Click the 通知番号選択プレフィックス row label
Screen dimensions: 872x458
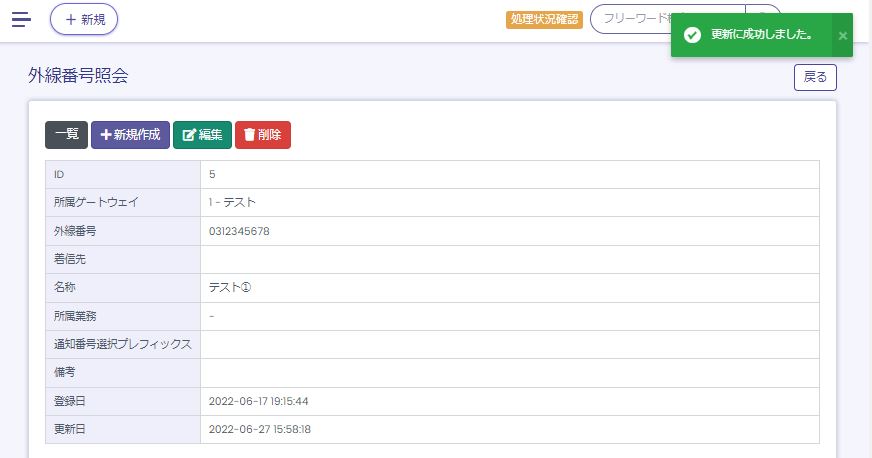(x=122, y=344)
